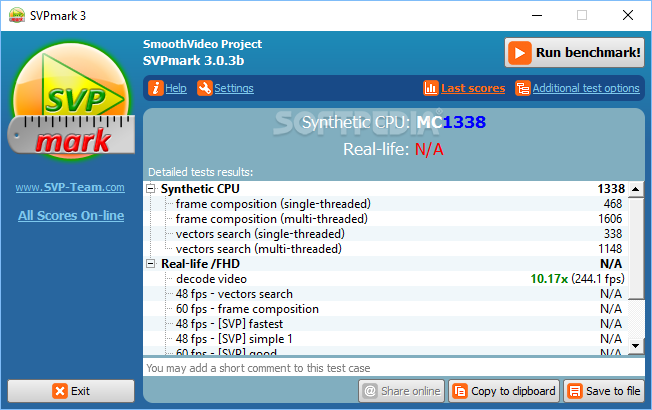The height and width of the screenshot is (410, 652).
Task: Click the 10.17x (244.1 fps) value
Action: pyautogui.click(x=578, y=279)
